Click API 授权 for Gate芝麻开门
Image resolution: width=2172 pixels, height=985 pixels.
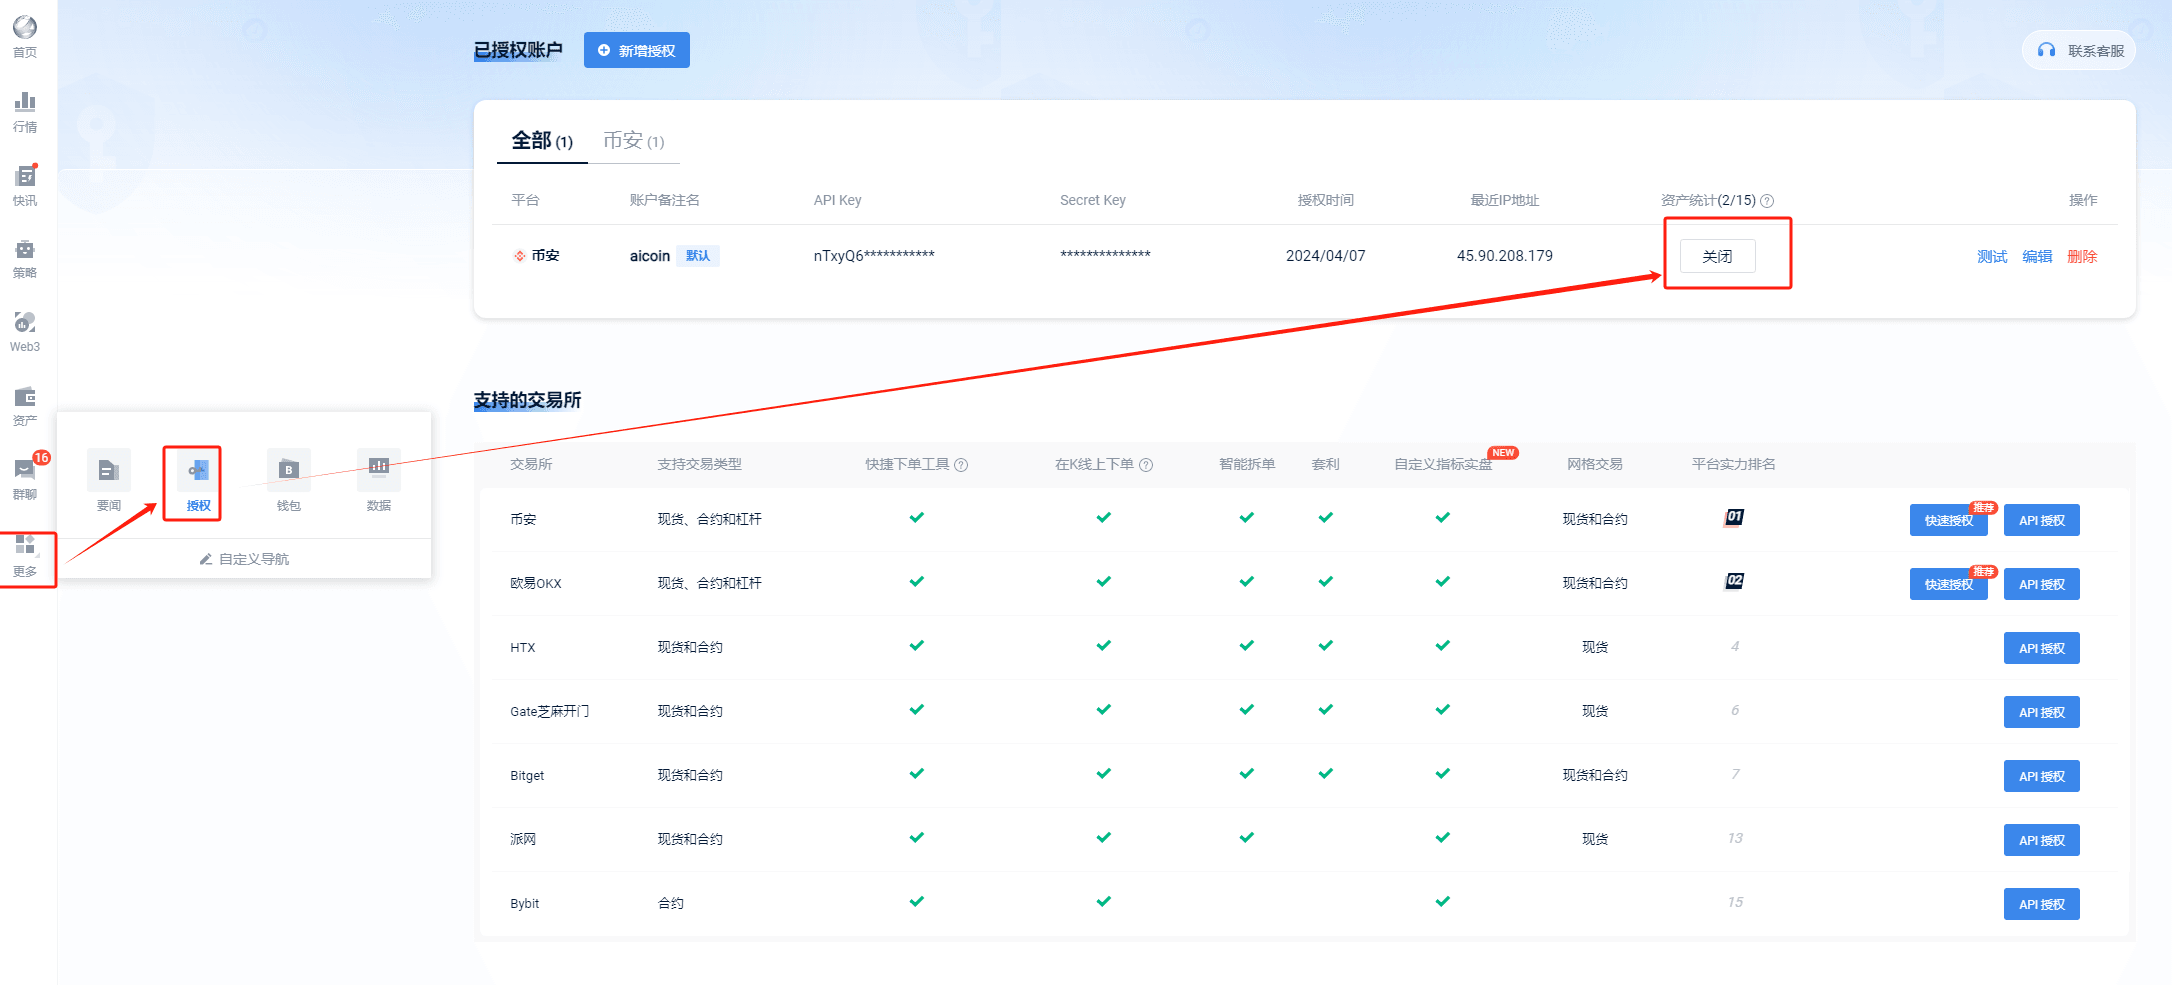click(x=2042, y=712)
